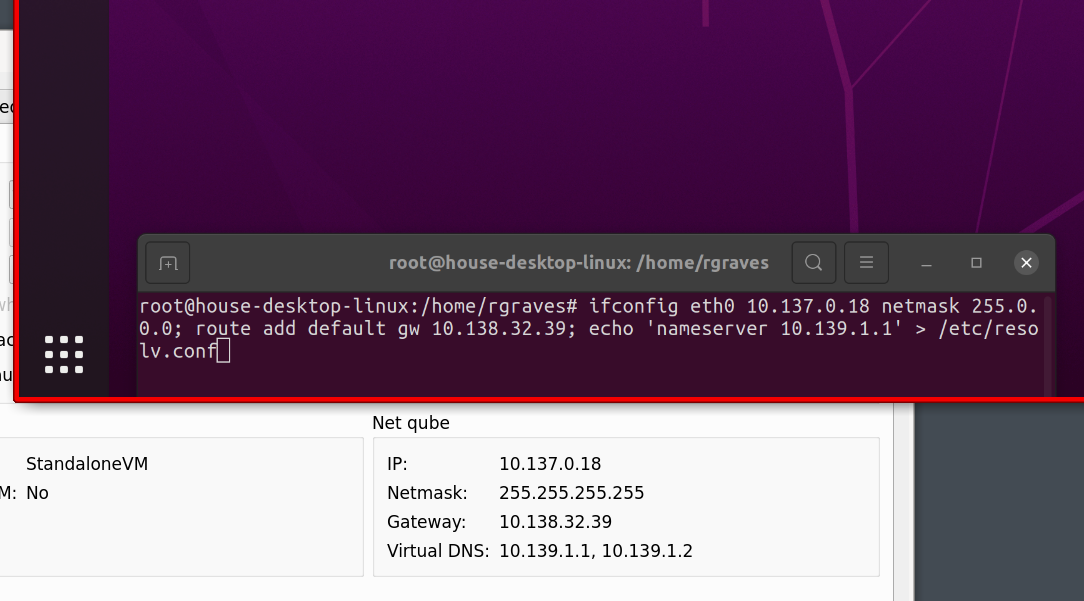Click the Gateway 10.138.32.39 value
Screen dimensions: 1084x601
click(555, 522)
